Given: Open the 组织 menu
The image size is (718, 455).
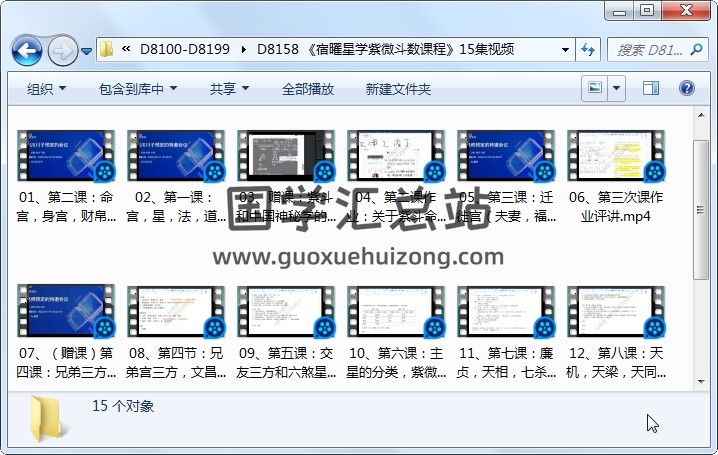Looking at the screenshot, I should (46, 89).
